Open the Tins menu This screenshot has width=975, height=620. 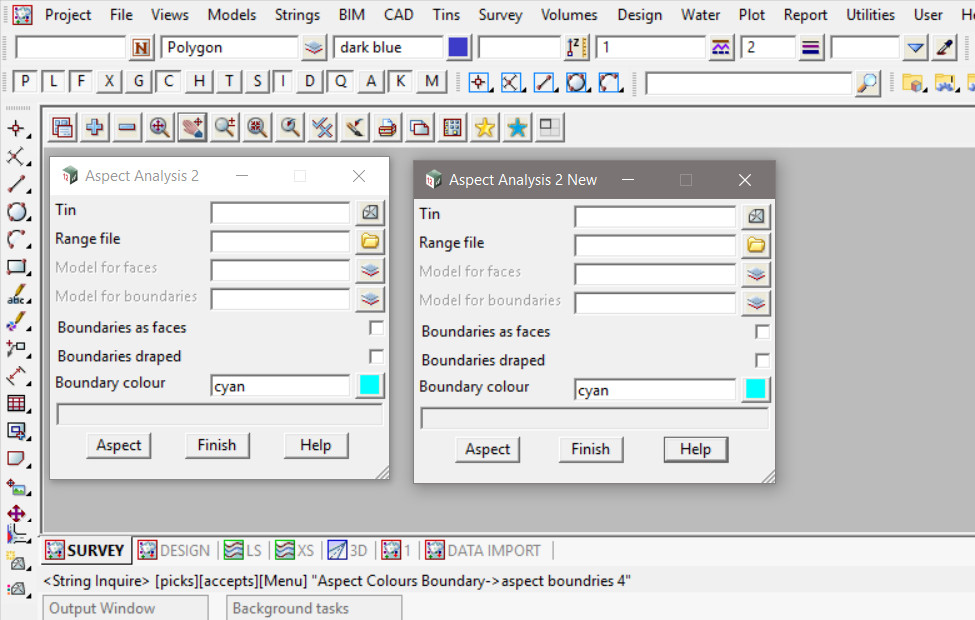446,15
